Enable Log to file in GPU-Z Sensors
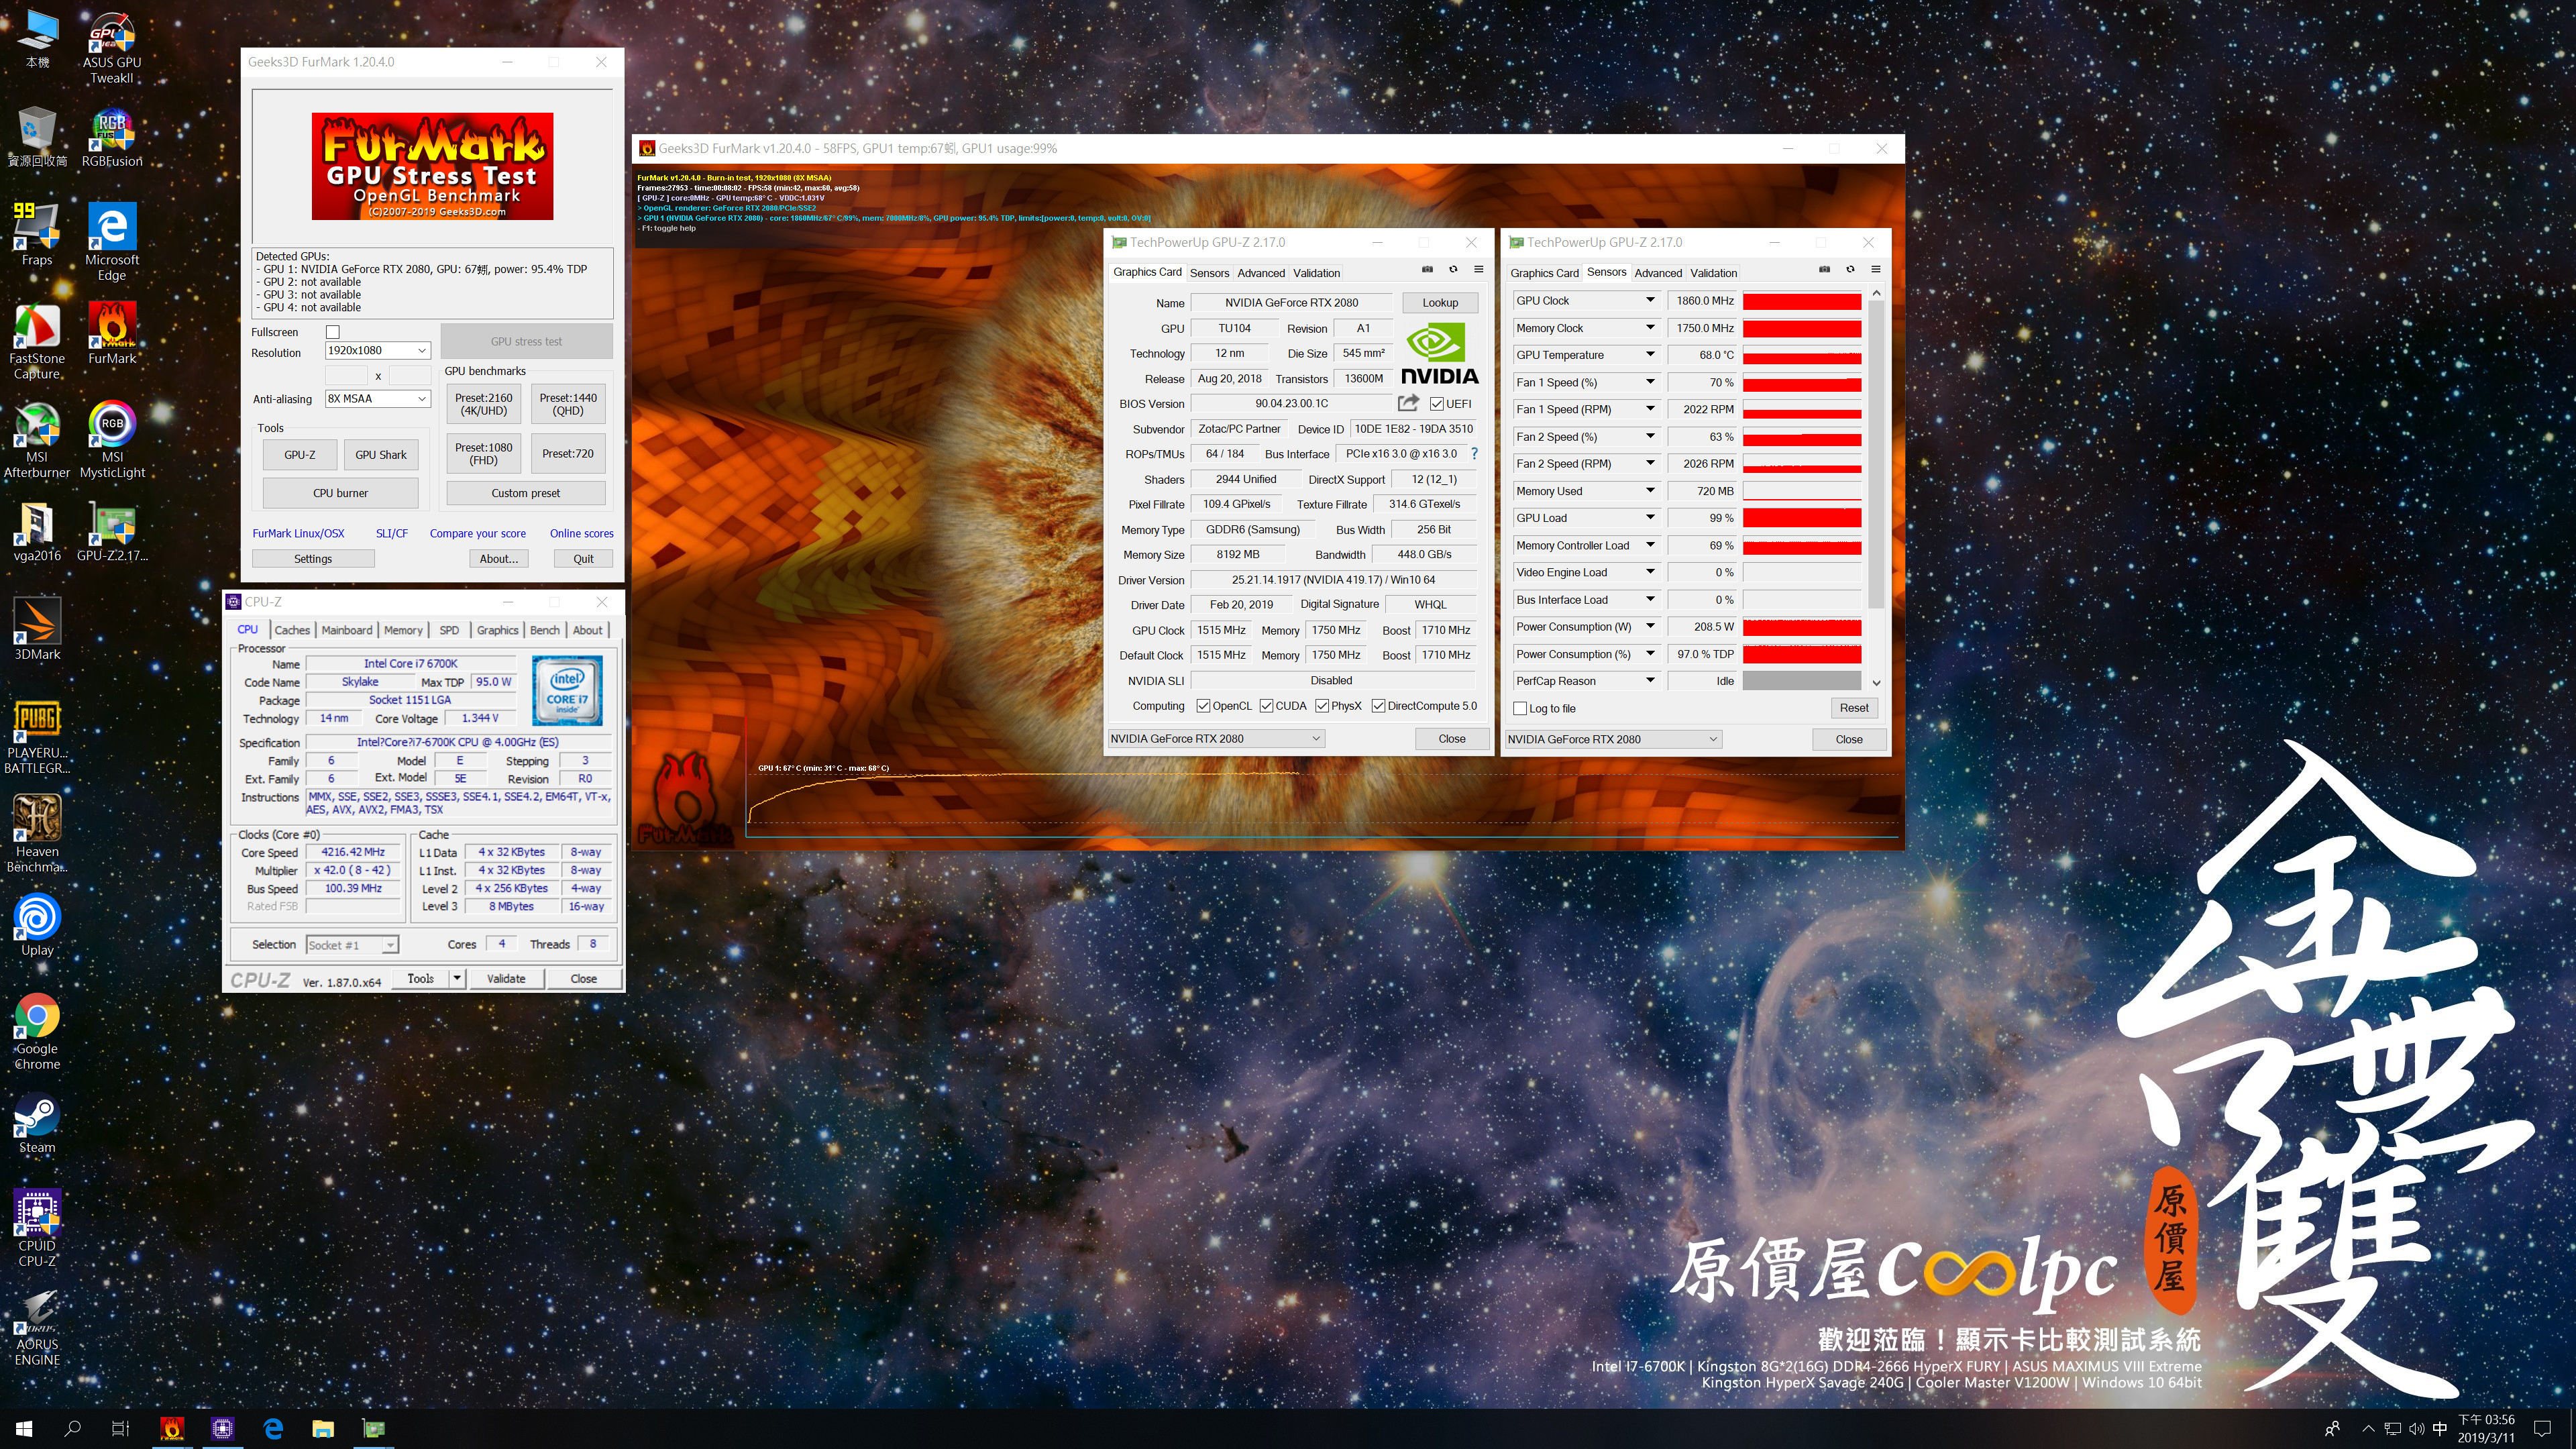 (1520, 708)
